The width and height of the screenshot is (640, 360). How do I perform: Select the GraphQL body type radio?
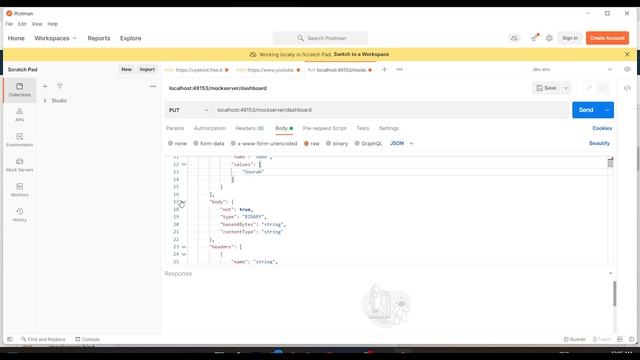tap(357, 143)
